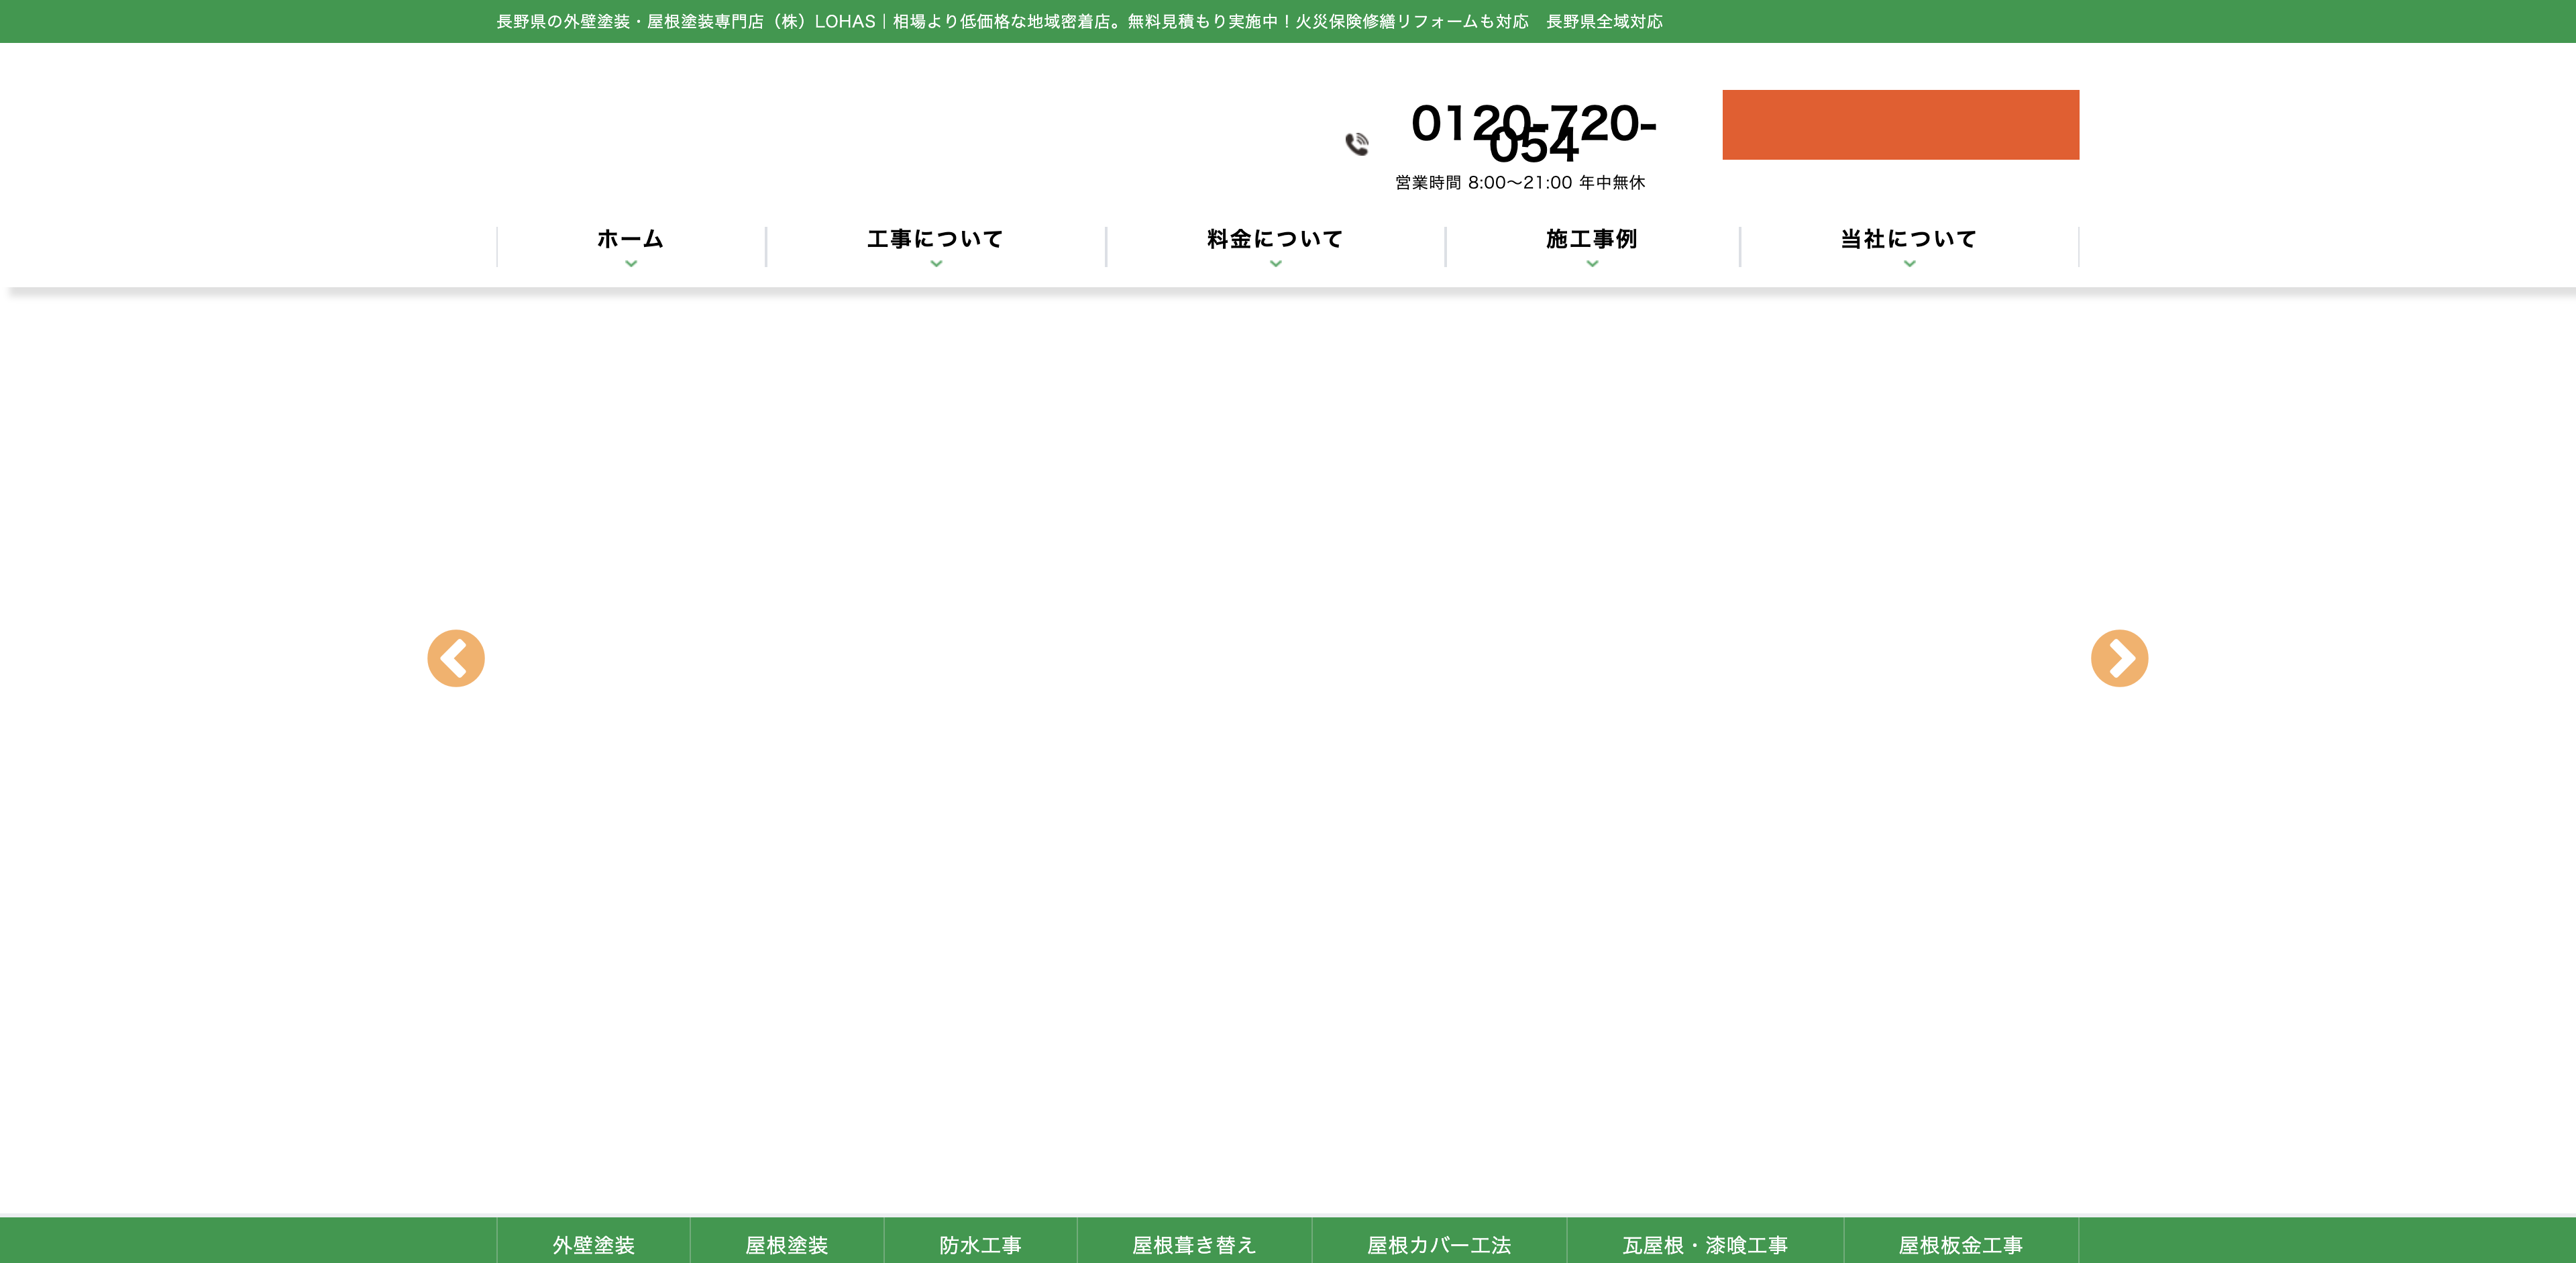2576x1263 pixels.
Task: Click the 営業時間 8:00〜21:00 年中無休 text
Action: point(1520,182)
